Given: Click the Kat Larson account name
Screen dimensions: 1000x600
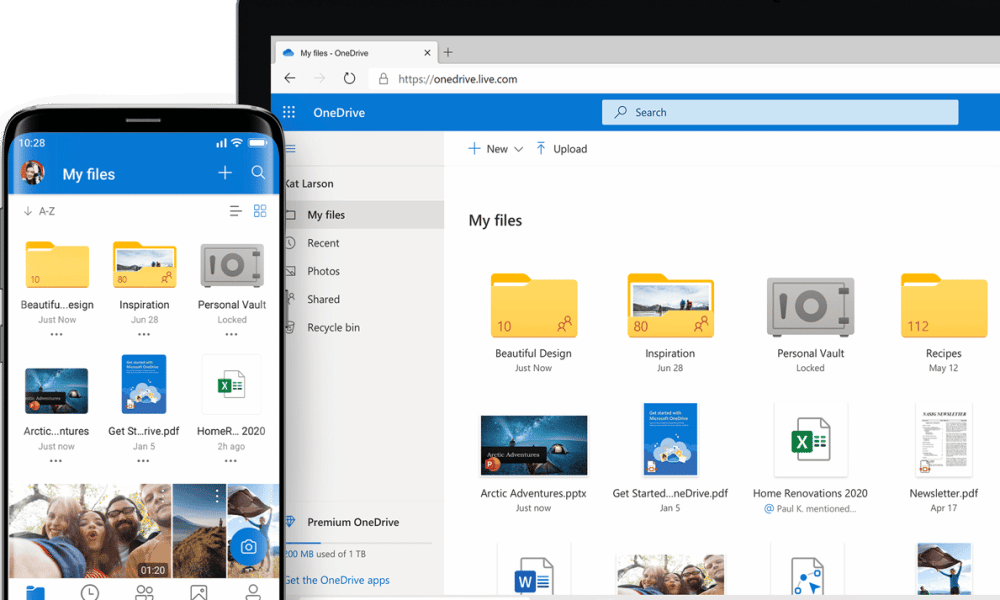Looking at the screenshot, I should (309, 184).
